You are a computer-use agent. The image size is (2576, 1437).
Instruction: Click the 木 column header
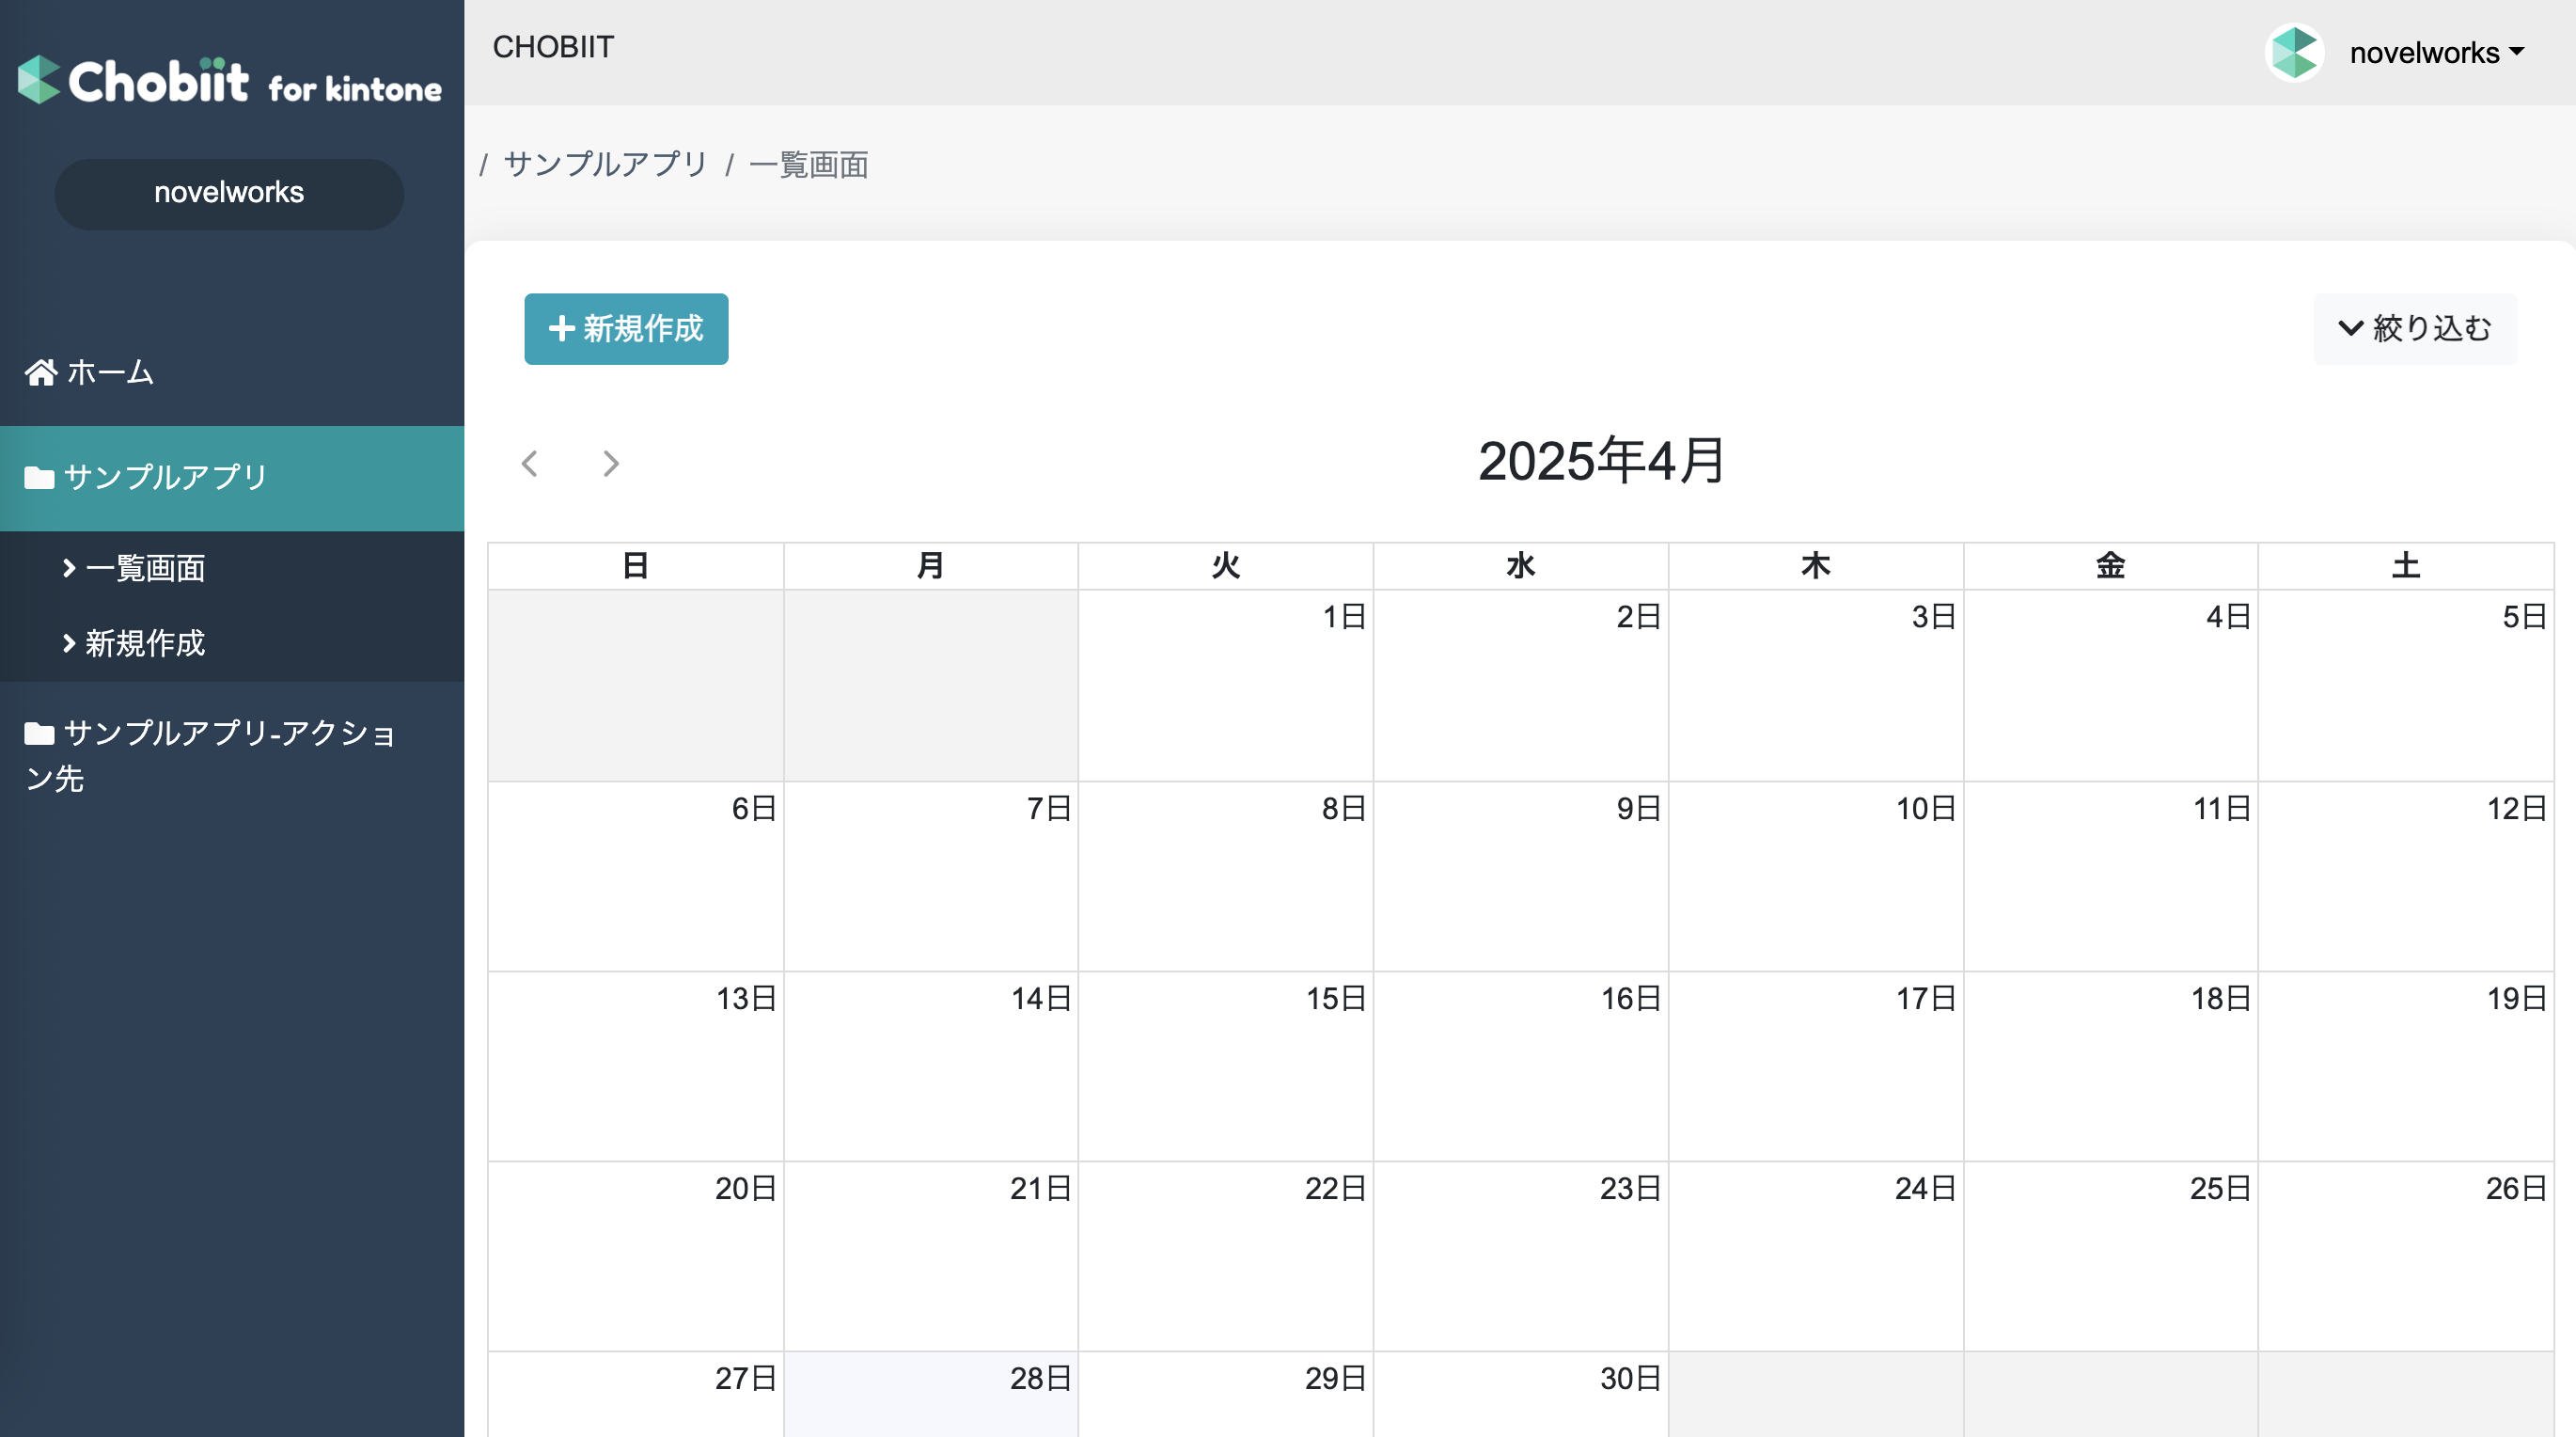(x=1816, y=566)
